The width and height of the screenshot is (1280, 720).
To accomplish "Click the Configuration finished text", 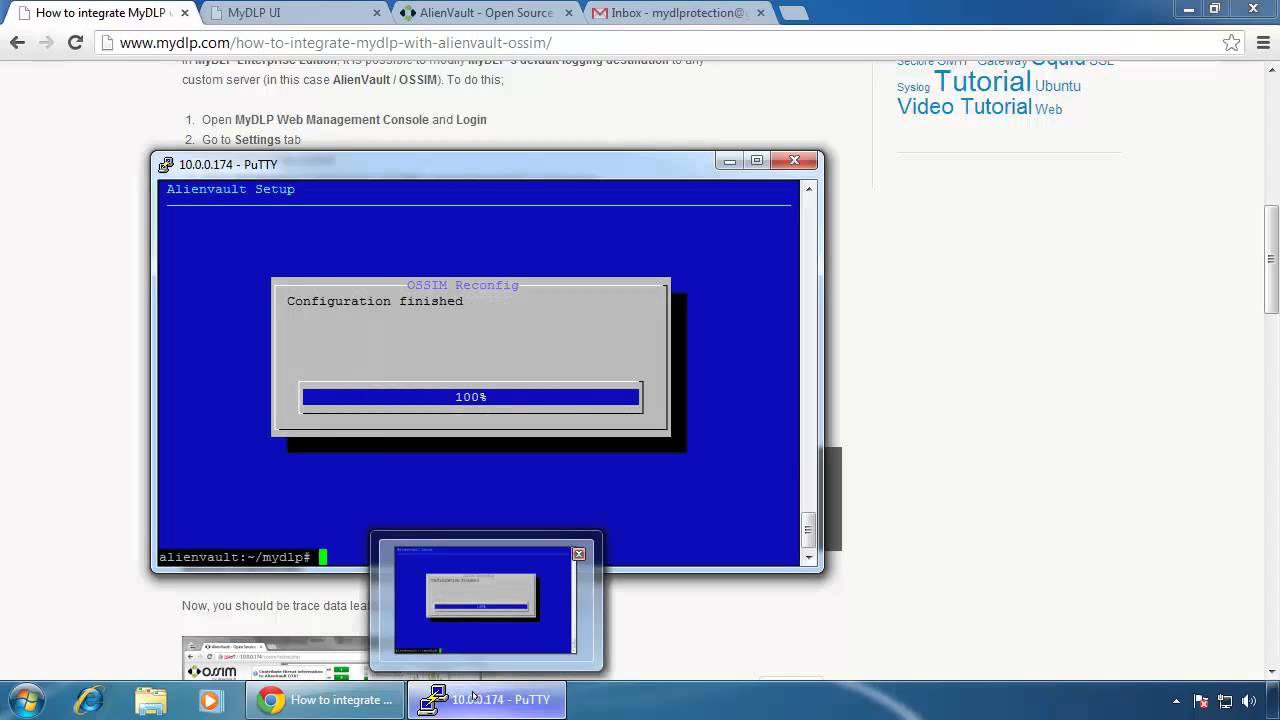I will click(x=375, y=301).
